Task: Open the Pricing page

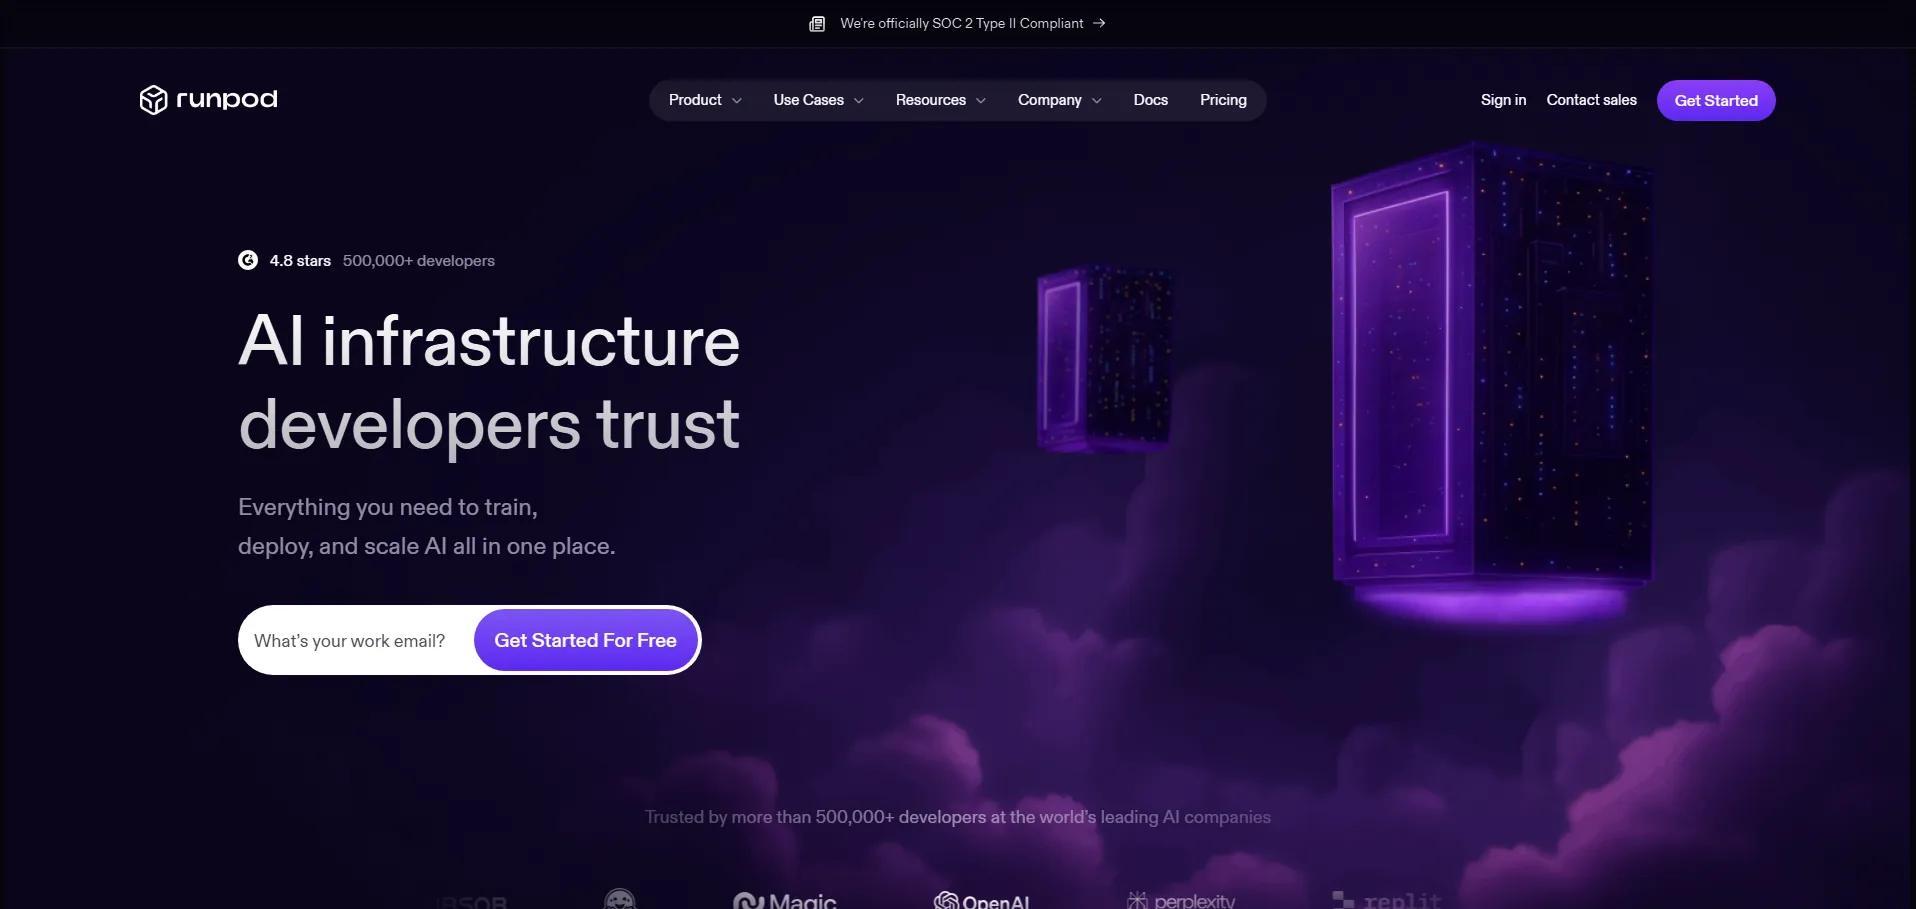Action: (1223, 100)
